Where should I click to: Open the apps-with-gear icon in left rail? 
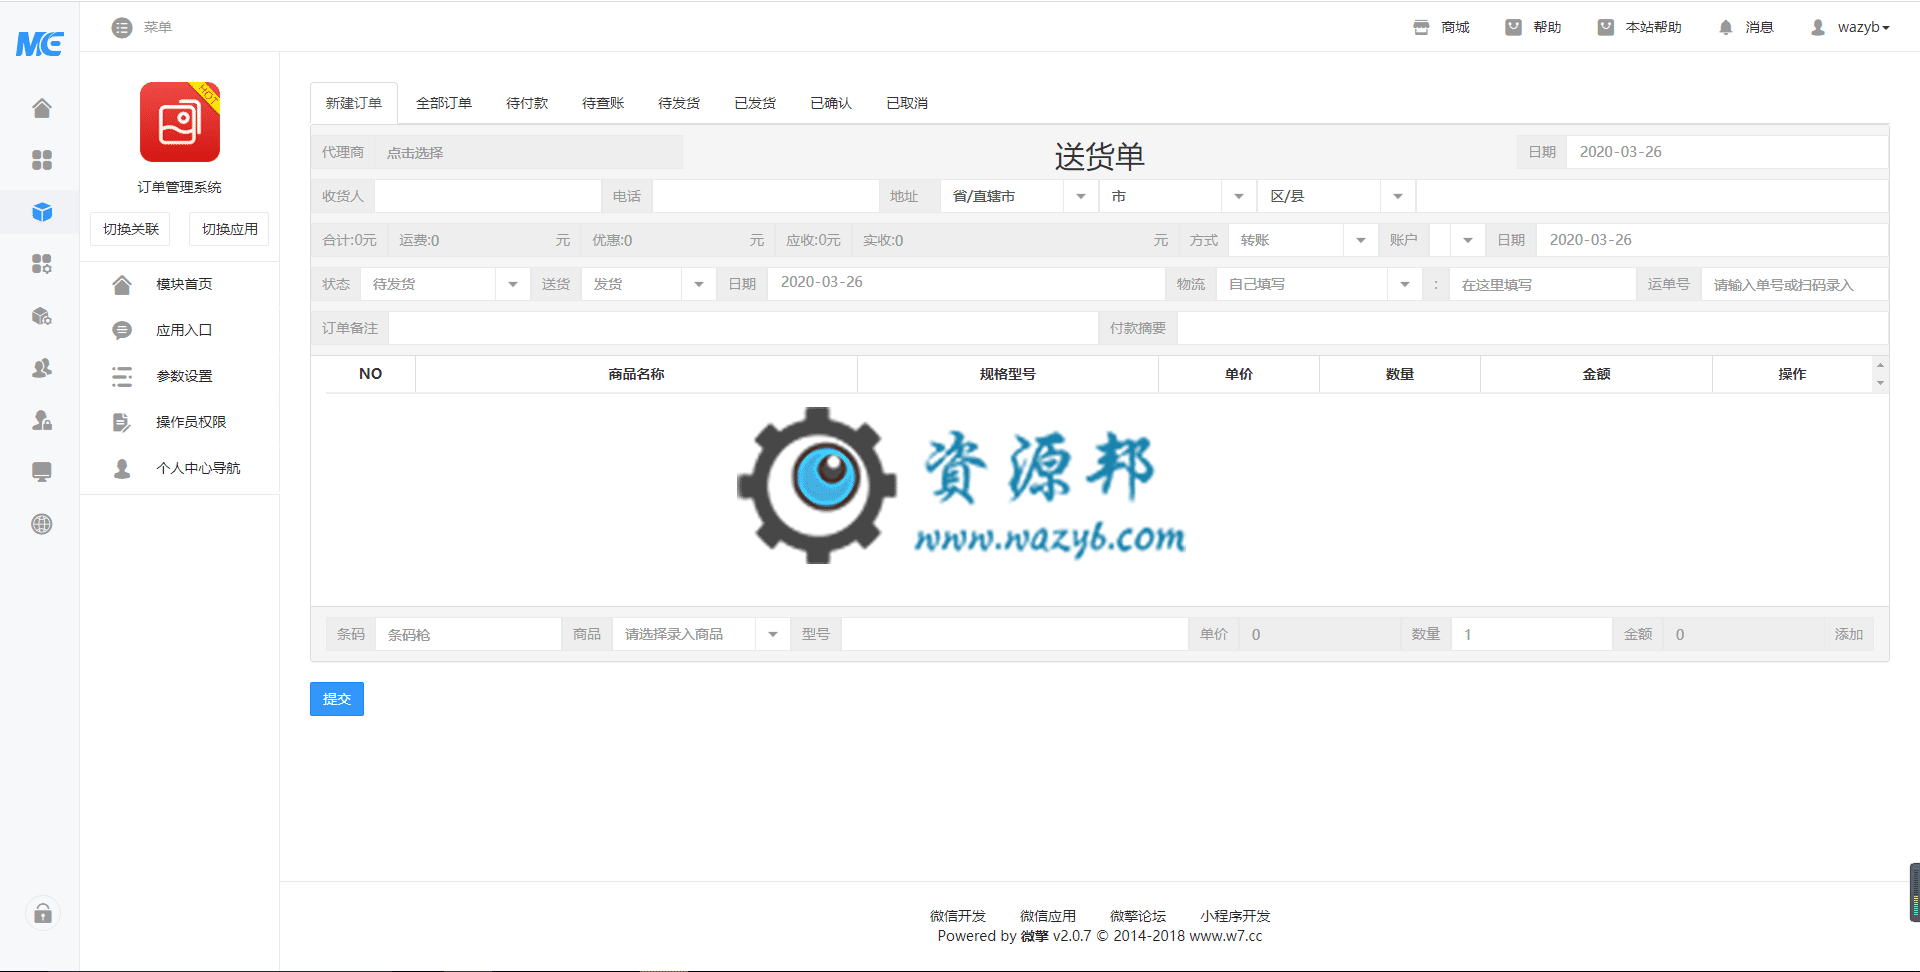(42, 264)
